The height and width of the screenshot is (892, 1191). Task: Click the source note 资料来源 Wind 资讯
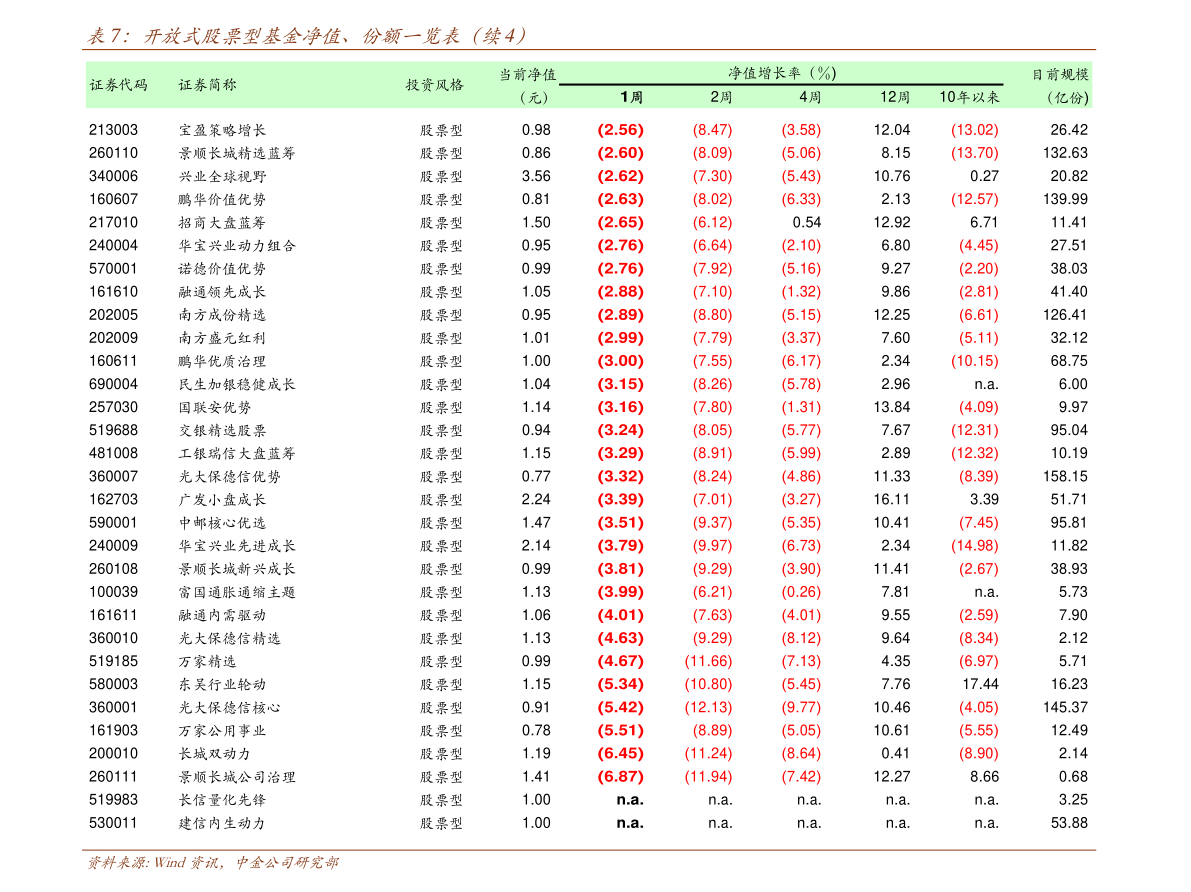coord(213,862)
